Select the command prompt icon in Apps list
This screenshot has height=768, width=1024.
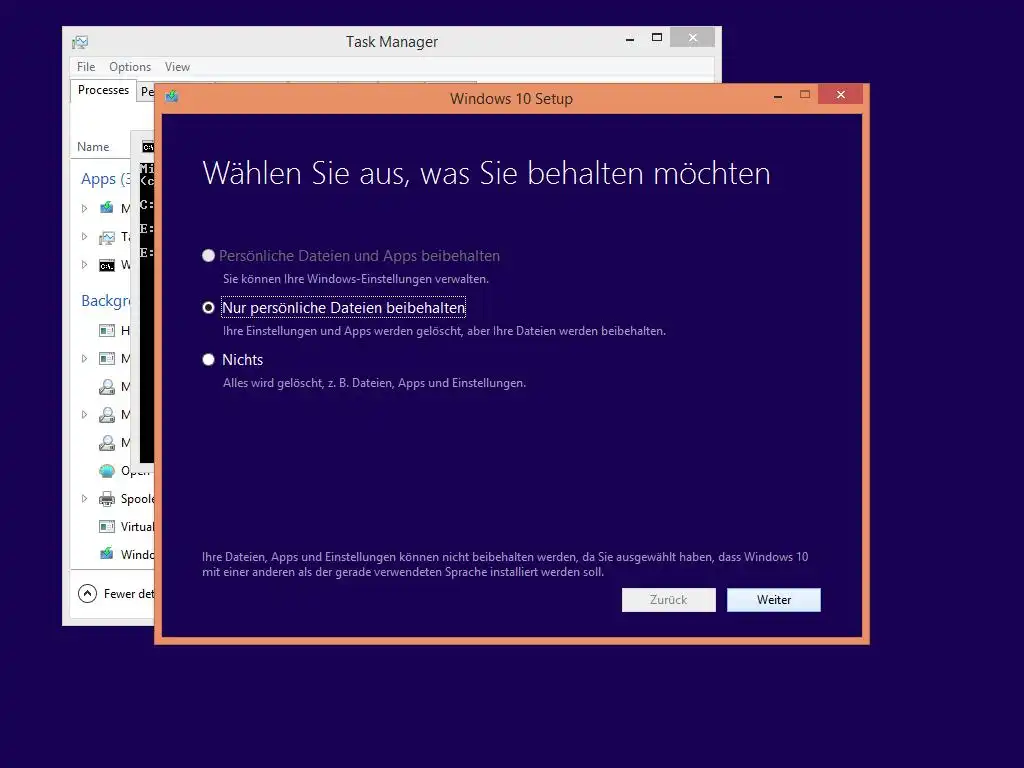coord(106,265)
